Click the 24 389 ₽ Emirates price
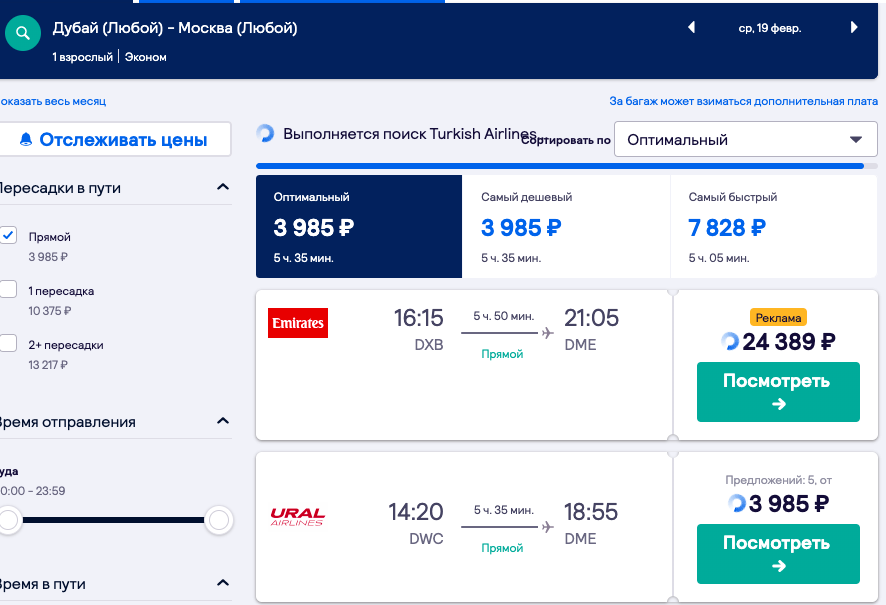Screen dimensions: 886x605 coord(789,342)
